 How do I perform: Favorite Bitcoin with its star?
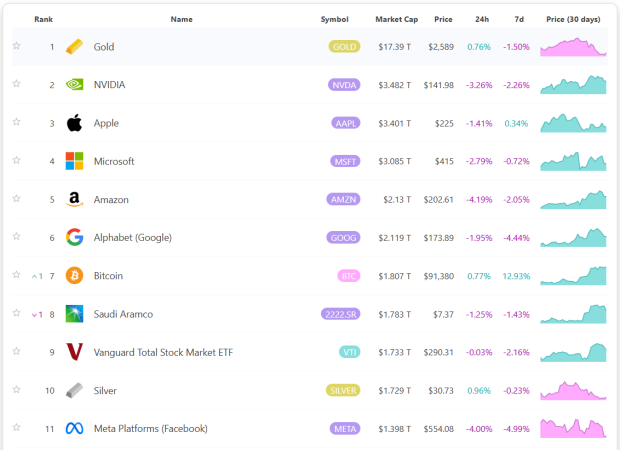(x=17, y=274)
